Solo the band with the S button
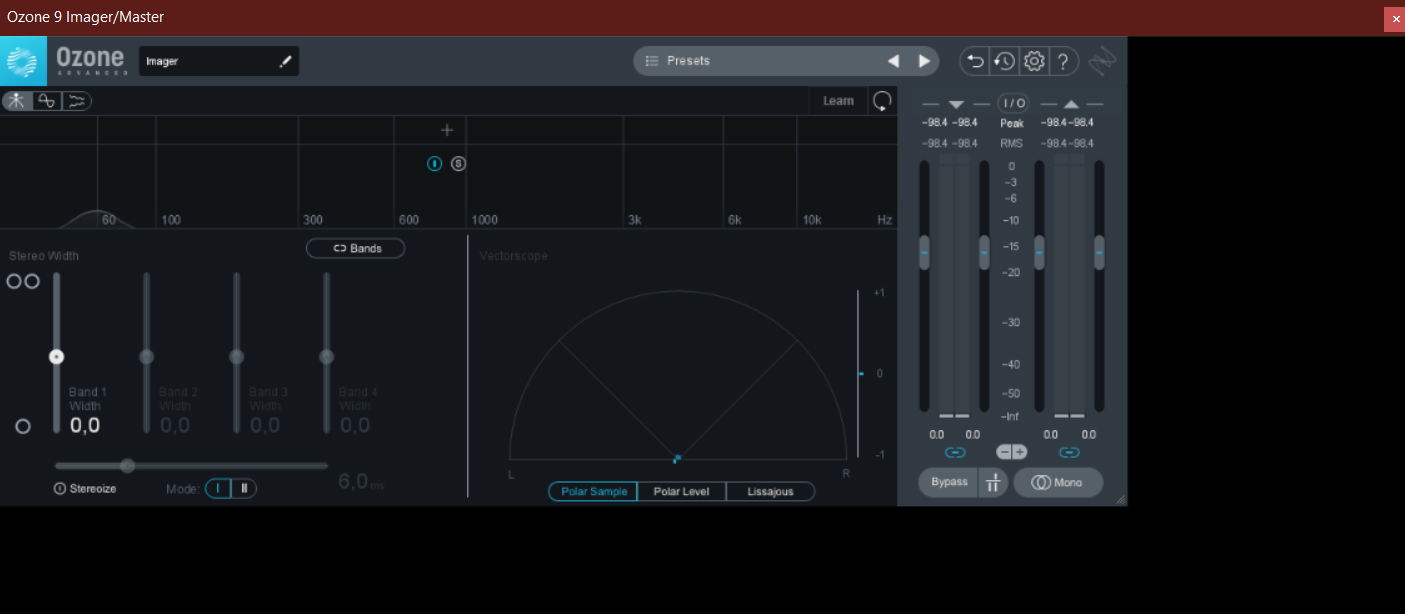The image size is (1405, 614). (458, 164)
